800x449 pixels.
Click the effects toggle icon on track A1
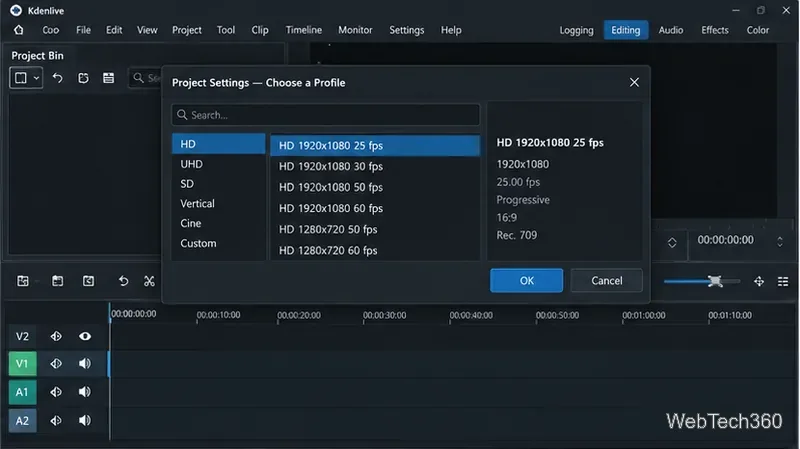point(56,392)
